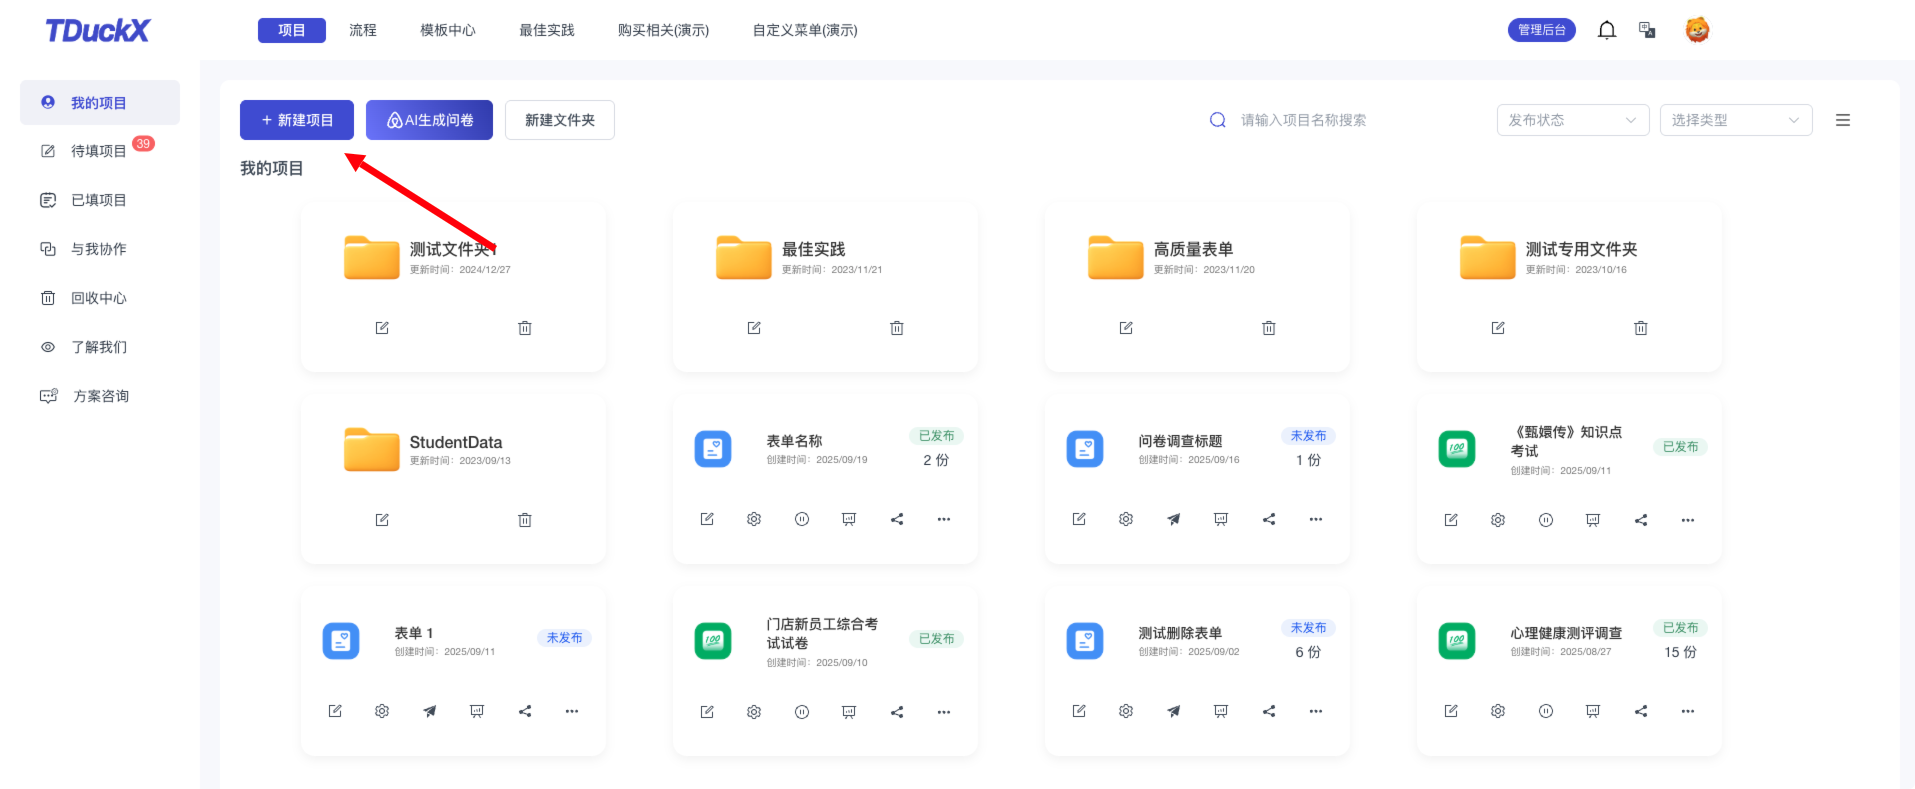The image size is (1915, 789).
Task: Open data view icon for 《甄嬛传》知识点考试
Action: coord(1593,520)
